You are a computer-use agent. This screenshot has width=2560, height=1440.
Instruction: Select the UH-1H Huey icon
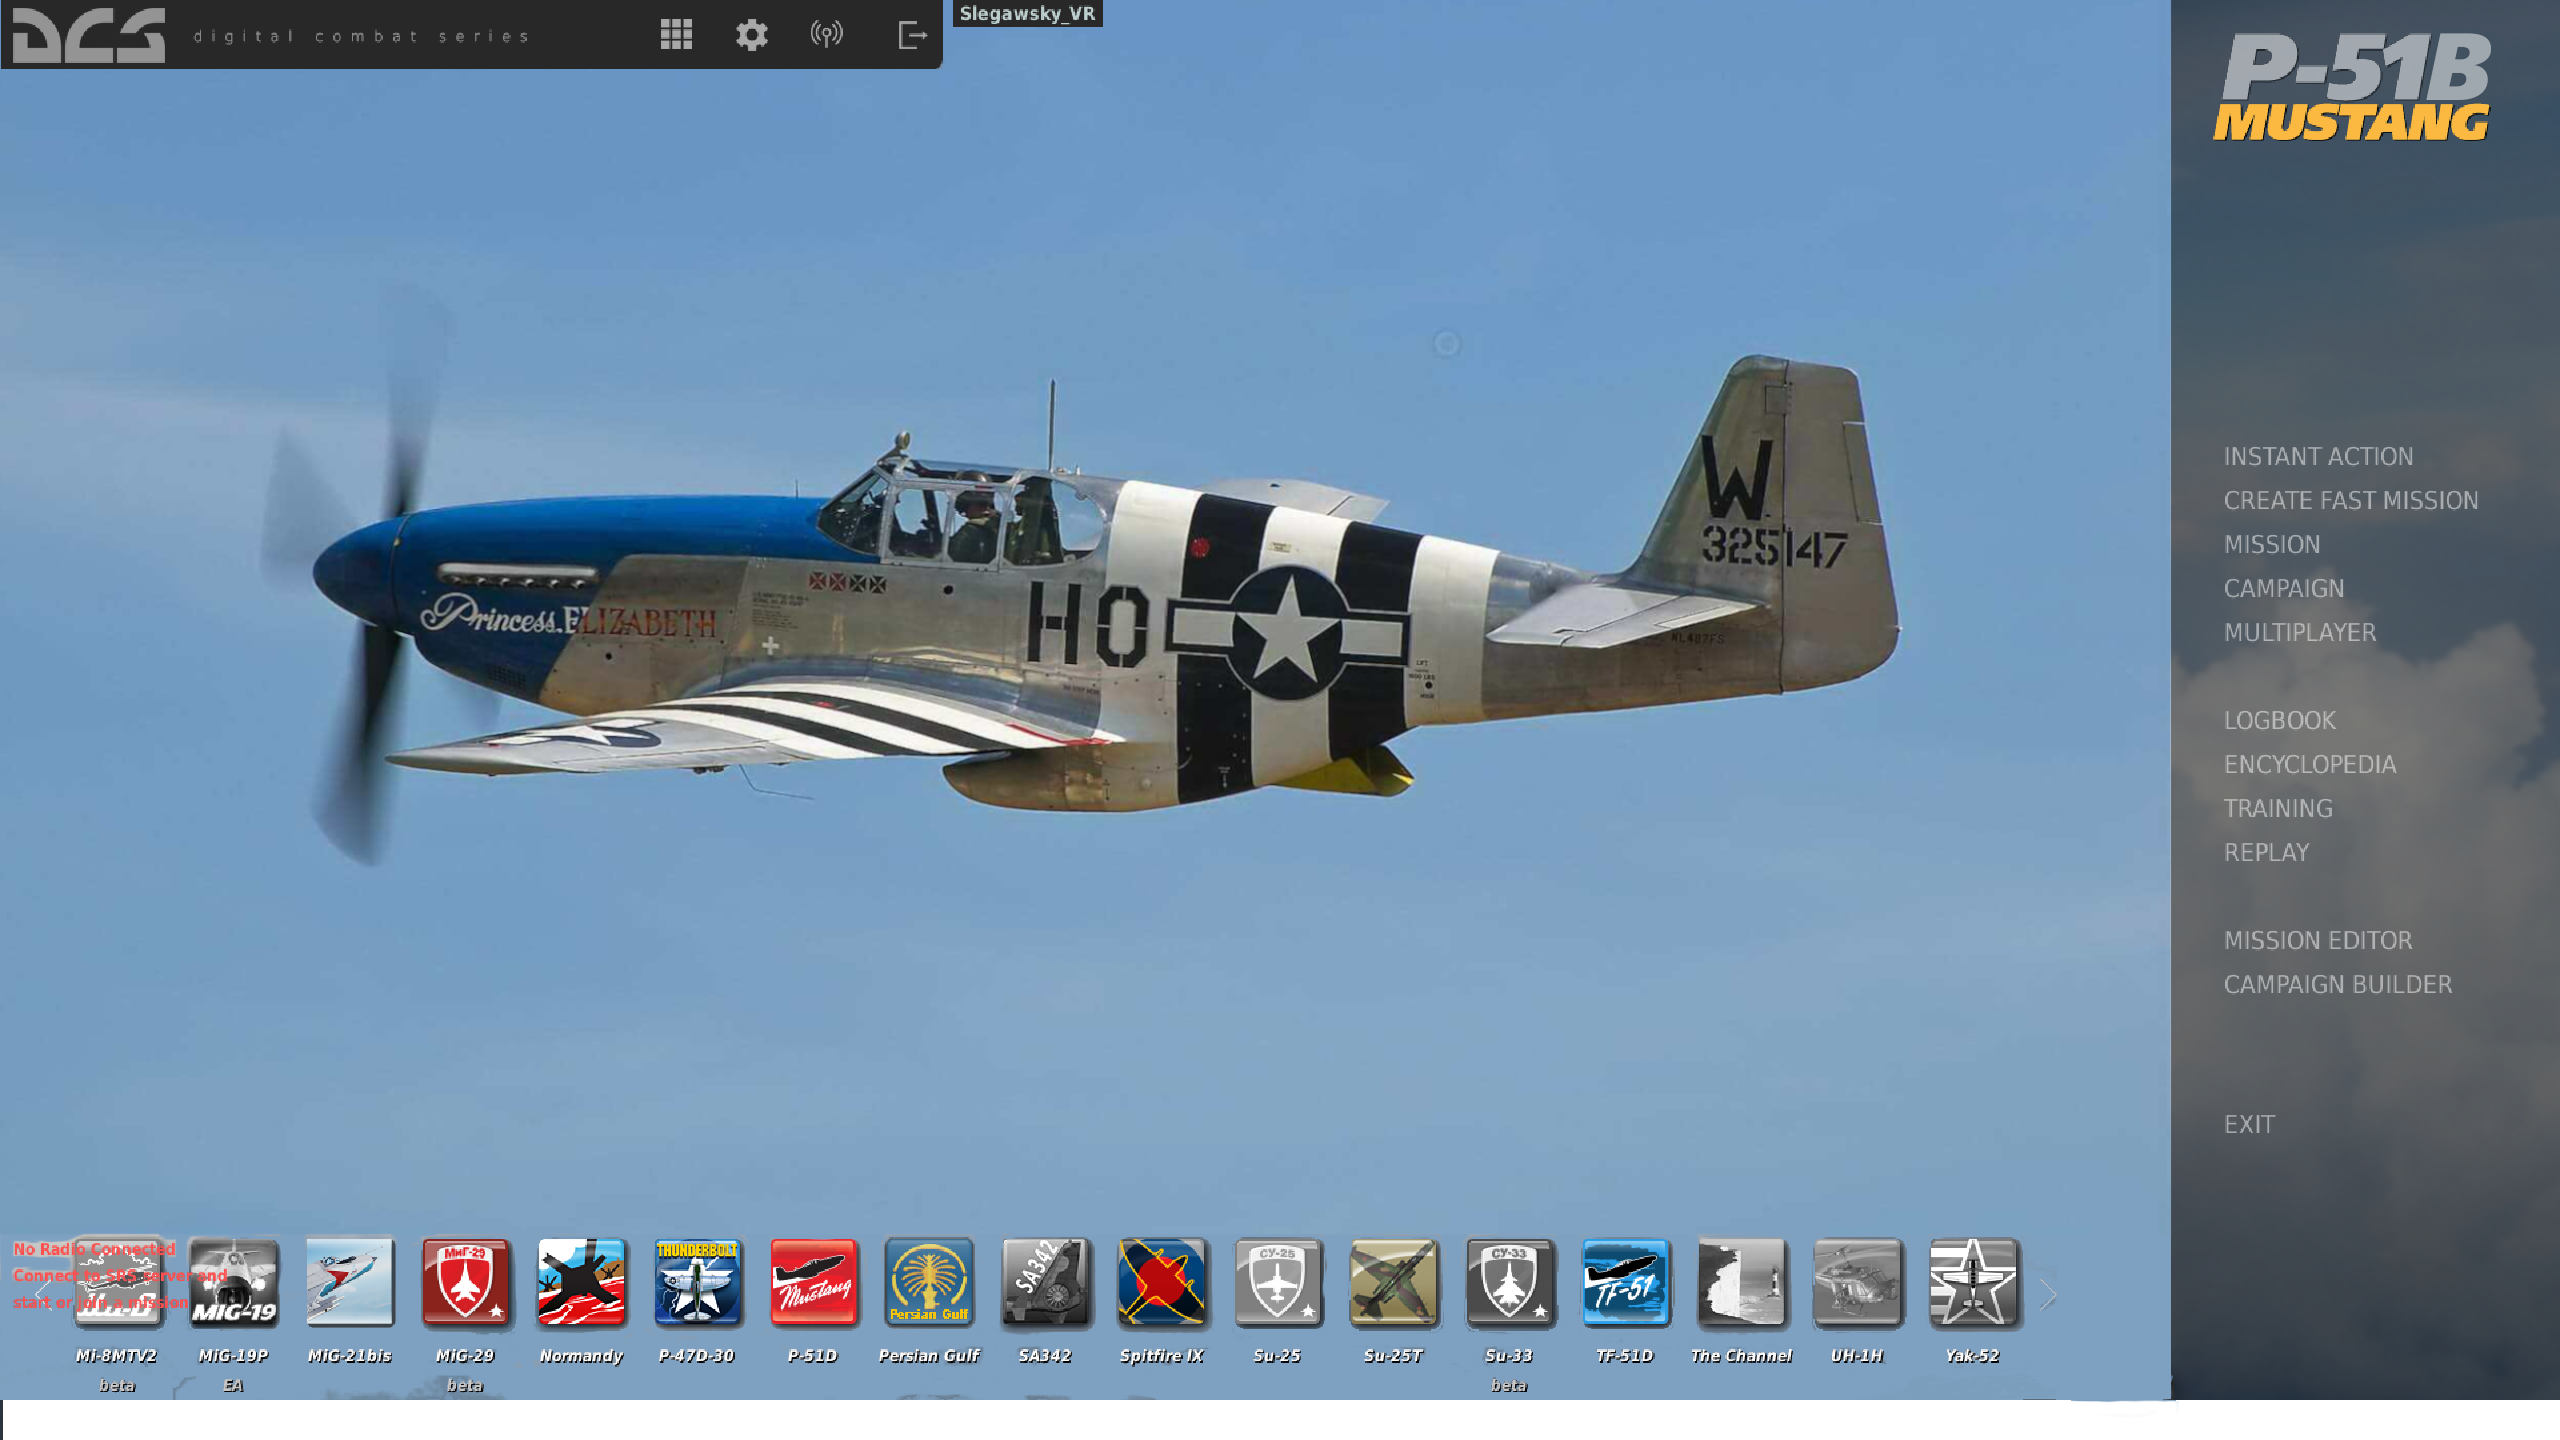(1857, 1283)
